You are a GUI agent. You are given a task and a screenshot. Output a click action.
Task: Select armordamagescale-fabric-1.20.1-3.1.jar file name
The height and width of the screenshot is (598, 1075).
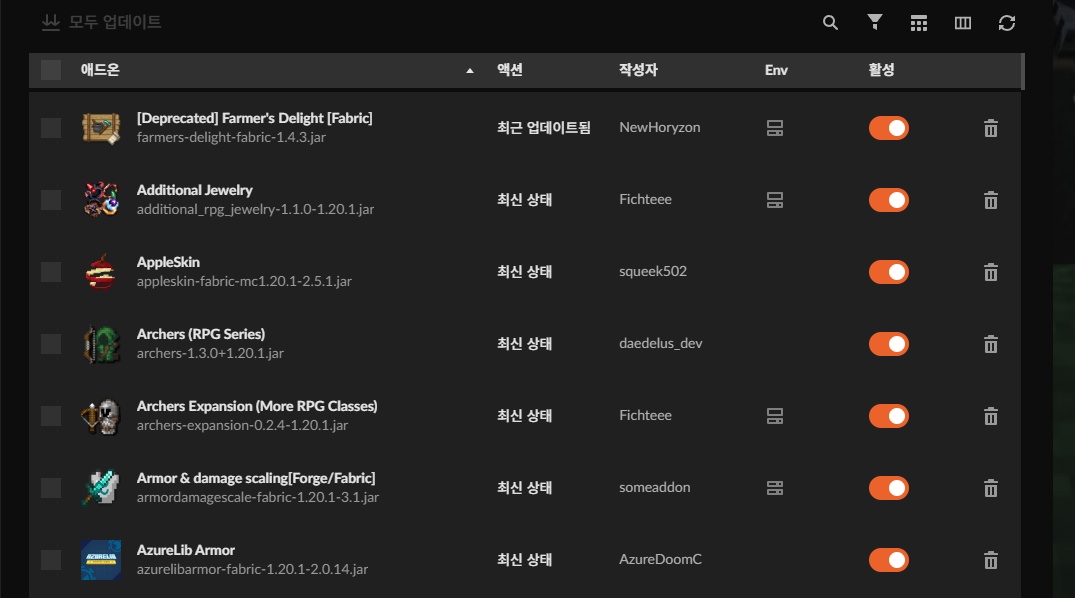click(x=258, y=497)
